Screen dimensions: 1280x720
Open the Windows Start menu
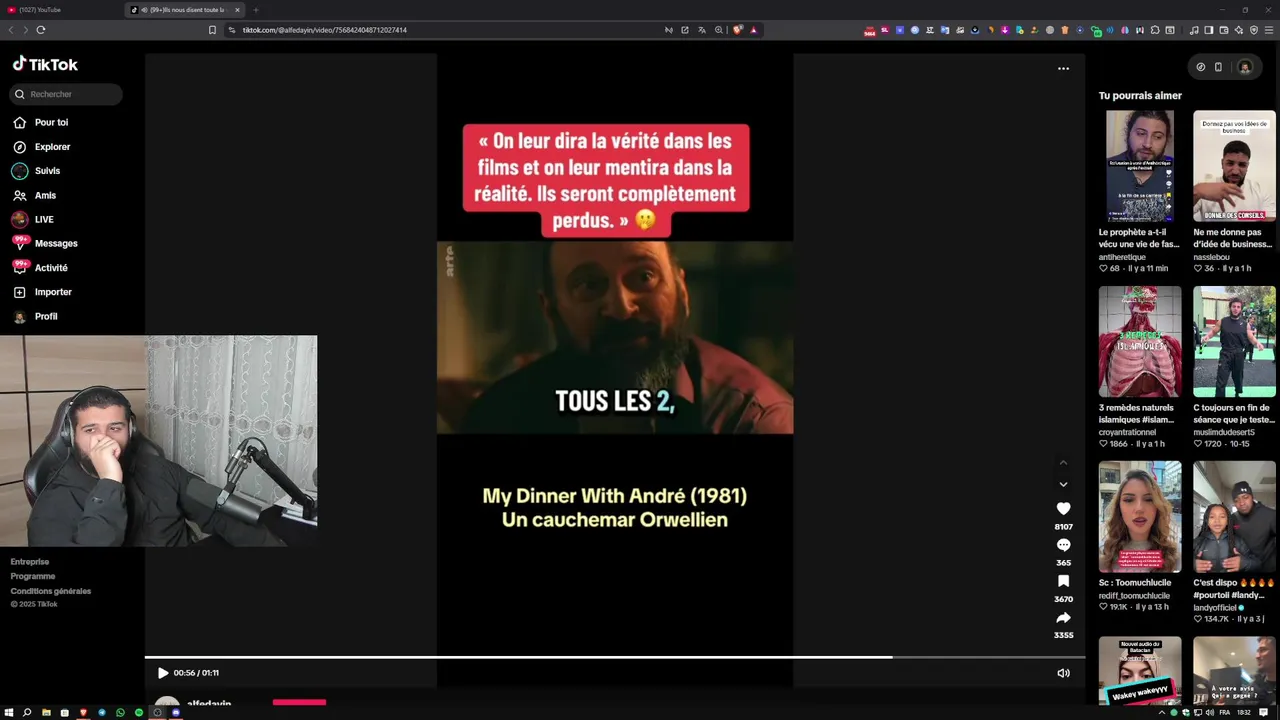tap(9, 713)
